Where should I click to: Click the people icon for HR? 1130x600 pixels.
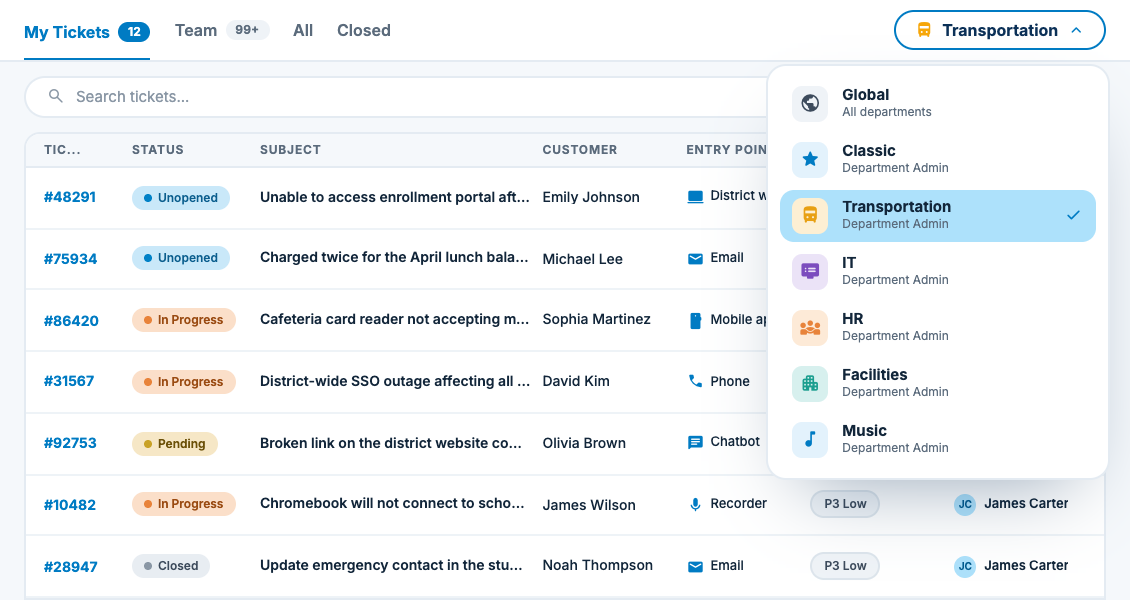[810, 328]
